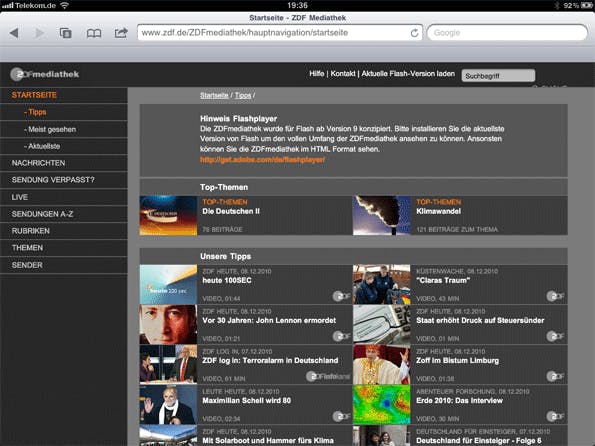Open the Safari pages/tabs overview icon
The width and height of the screenshot is (595, 446).
tap(65, 33)
